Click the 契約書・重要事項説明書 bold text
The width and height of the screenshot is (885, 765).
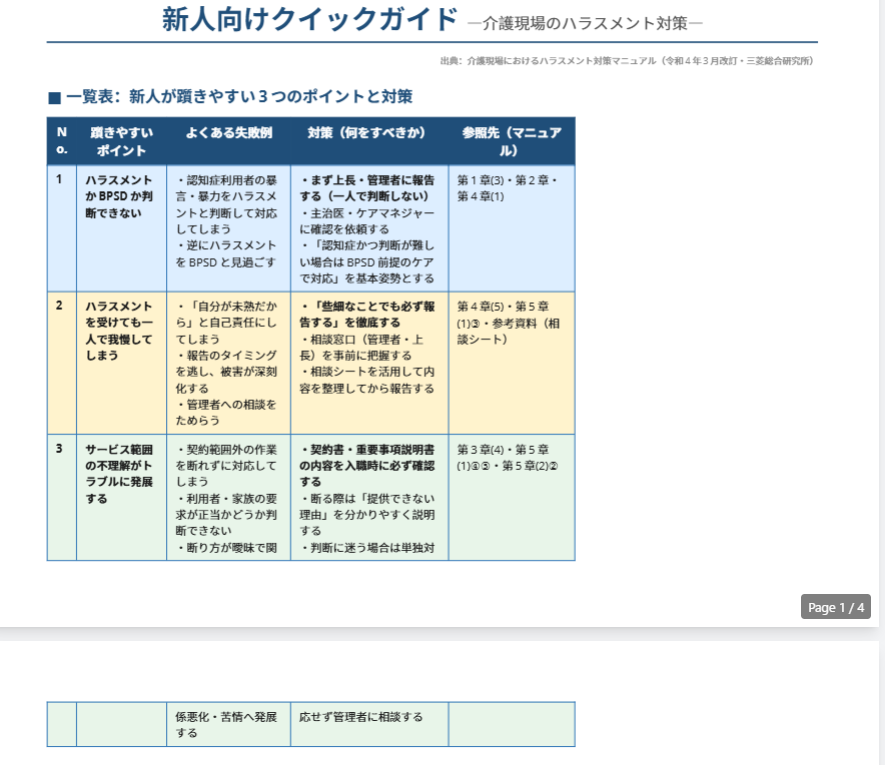click(367, 466)
